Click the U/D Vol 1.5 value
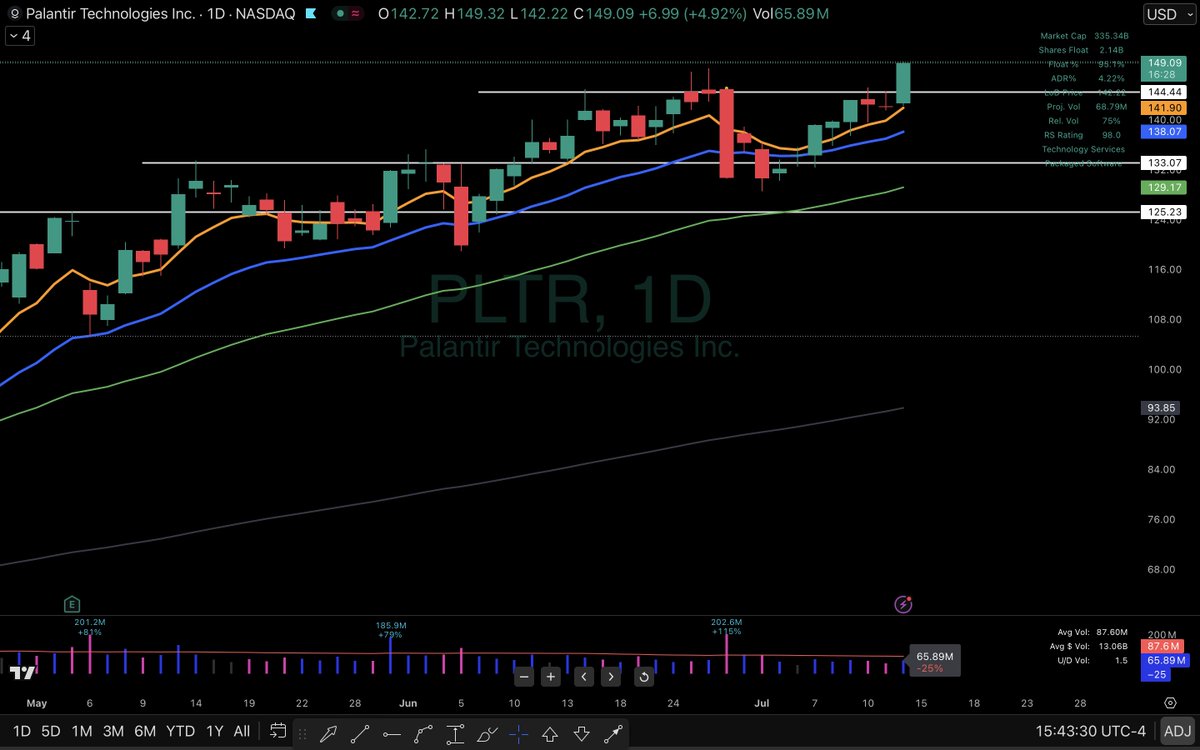This screenshot has height=750, width=1200. (1120, 660)
